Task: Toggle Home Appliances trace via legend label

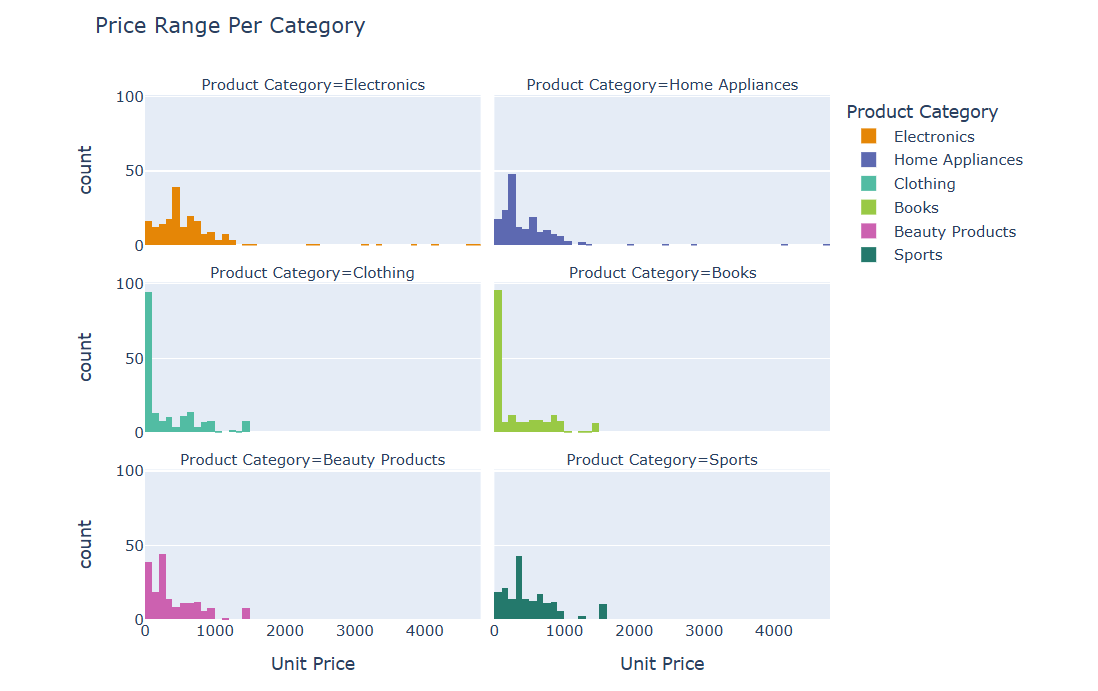Action: [957, 160]
